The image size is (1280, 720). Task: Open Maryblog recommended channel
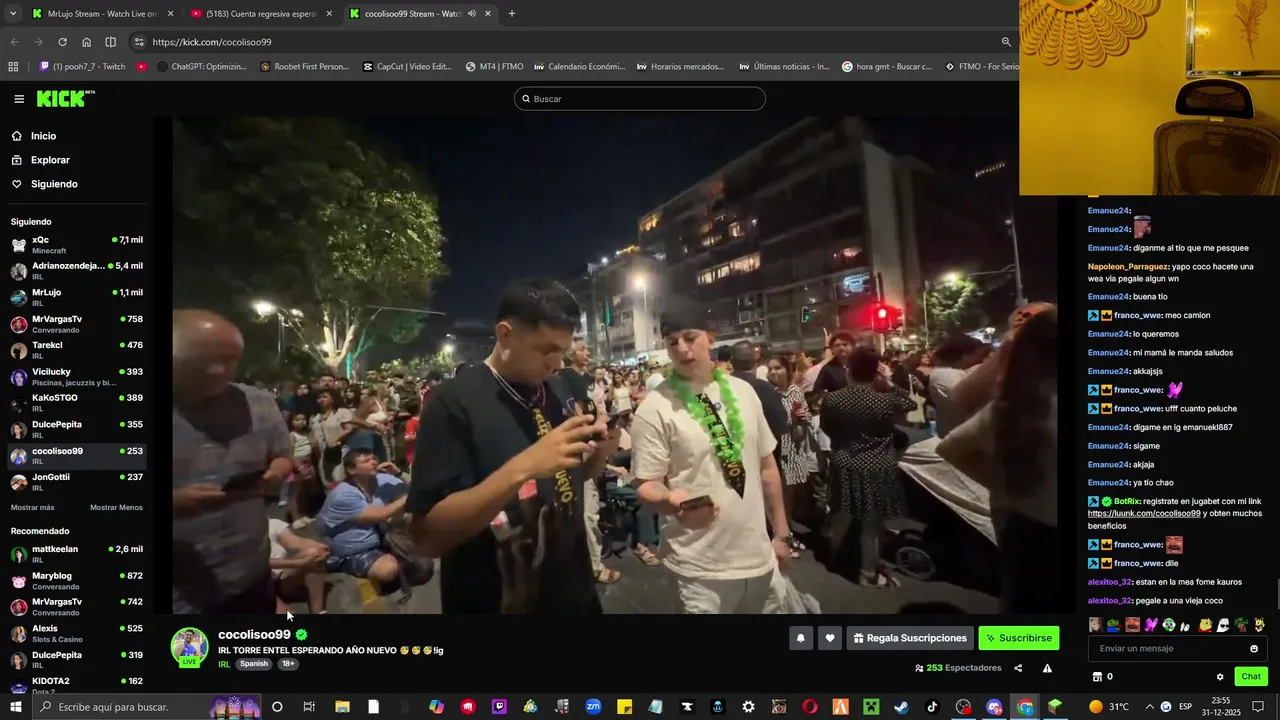point(76,581)
